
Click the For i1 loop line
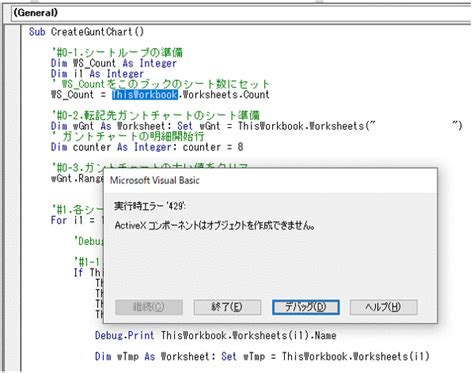coord(78,220)
